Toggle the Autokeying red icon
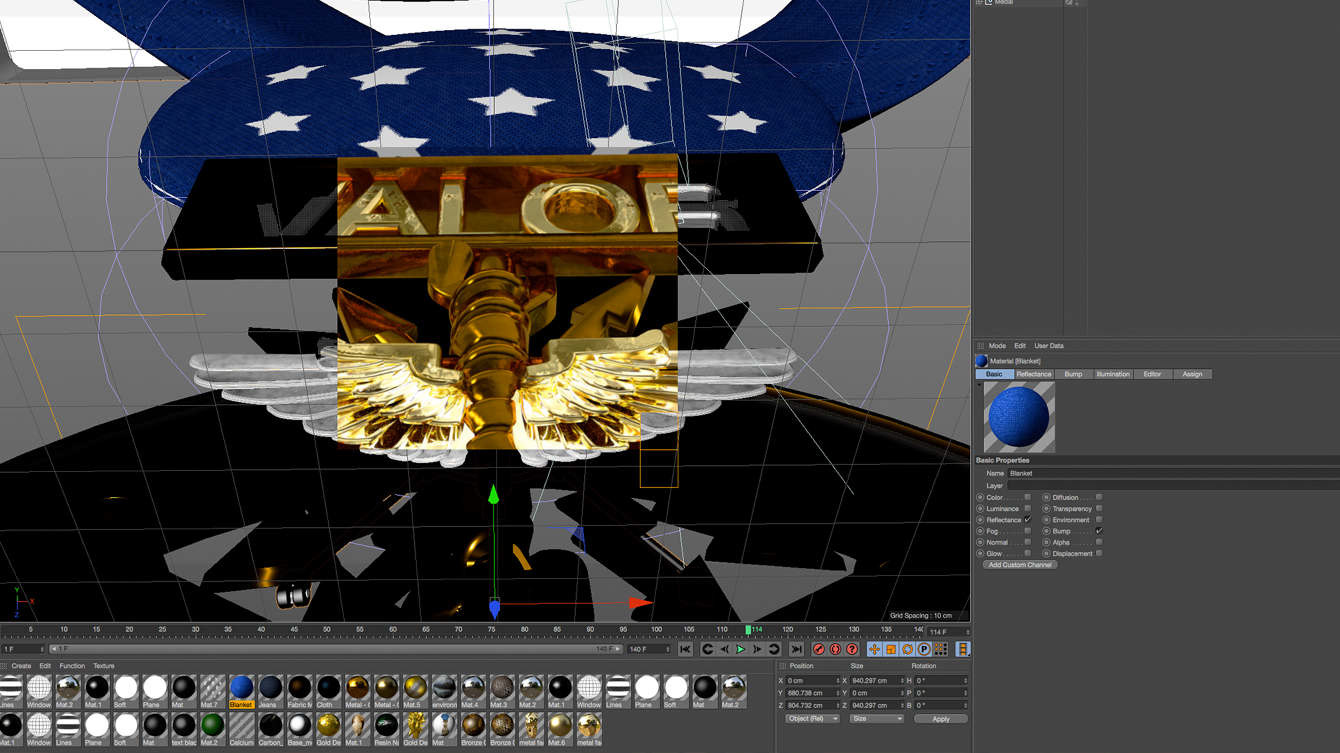 (835, 649)
